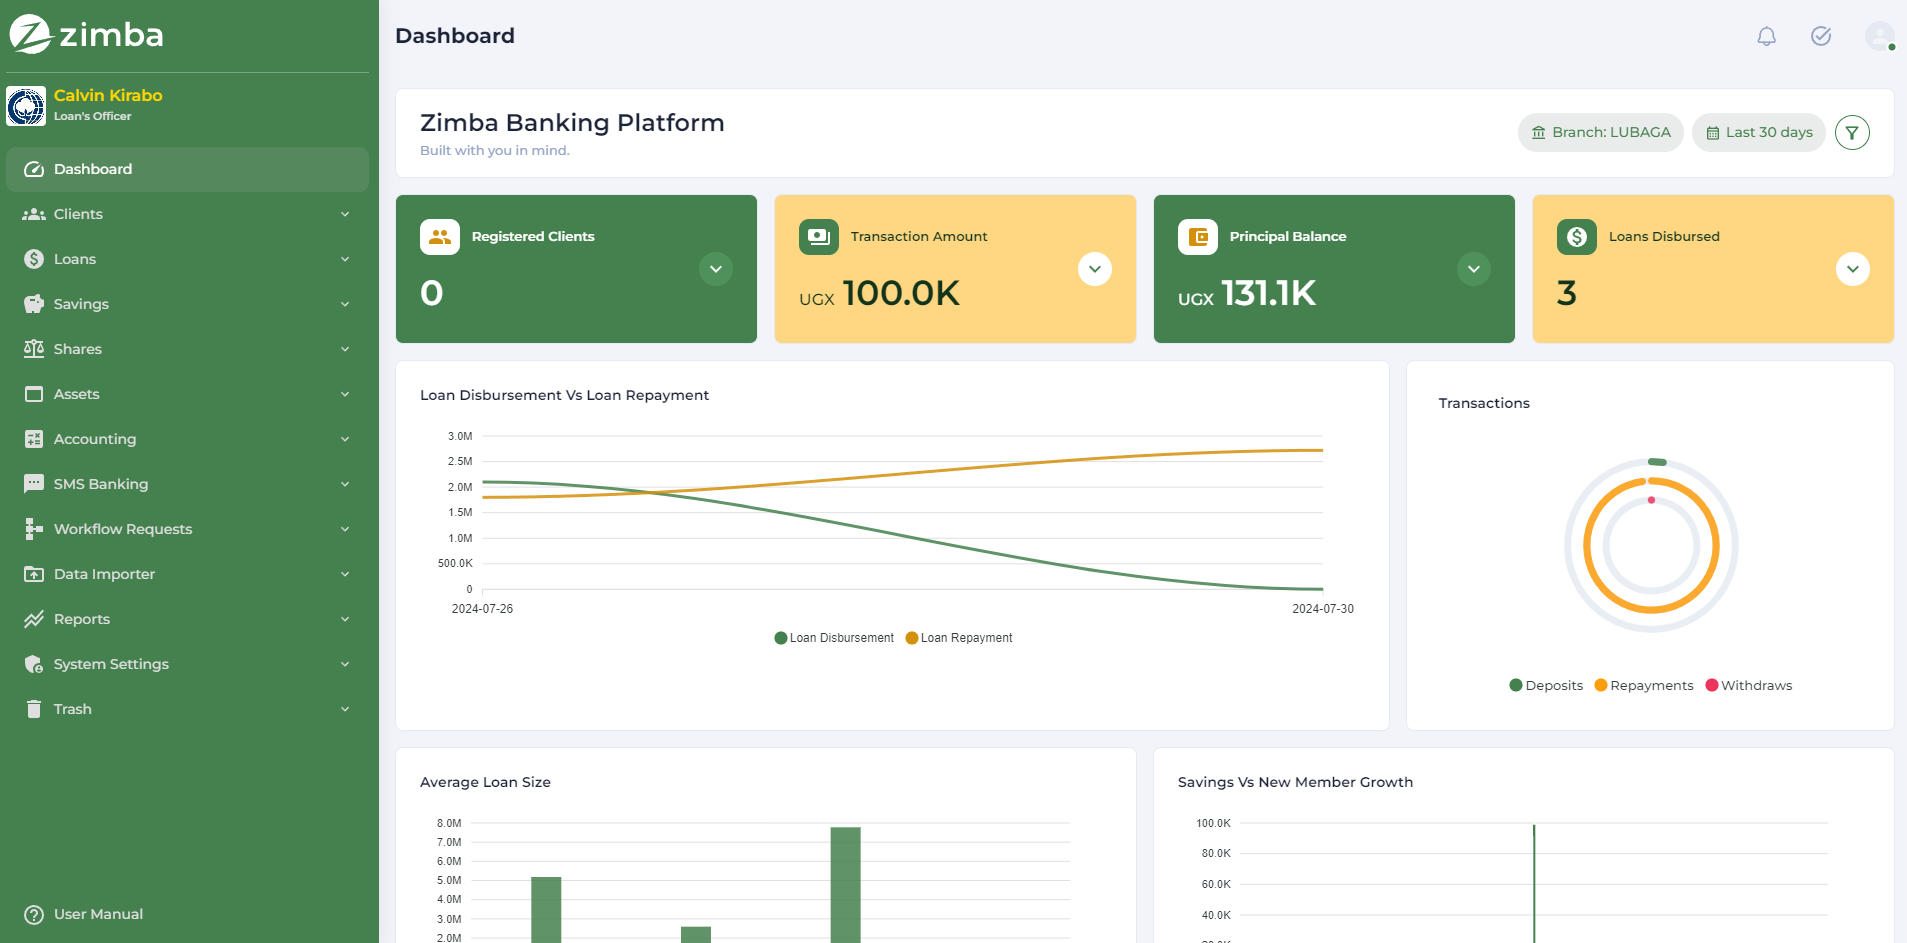
Task: Toggle Loan Disbursement series in chart legend
Action: point(834,638)
